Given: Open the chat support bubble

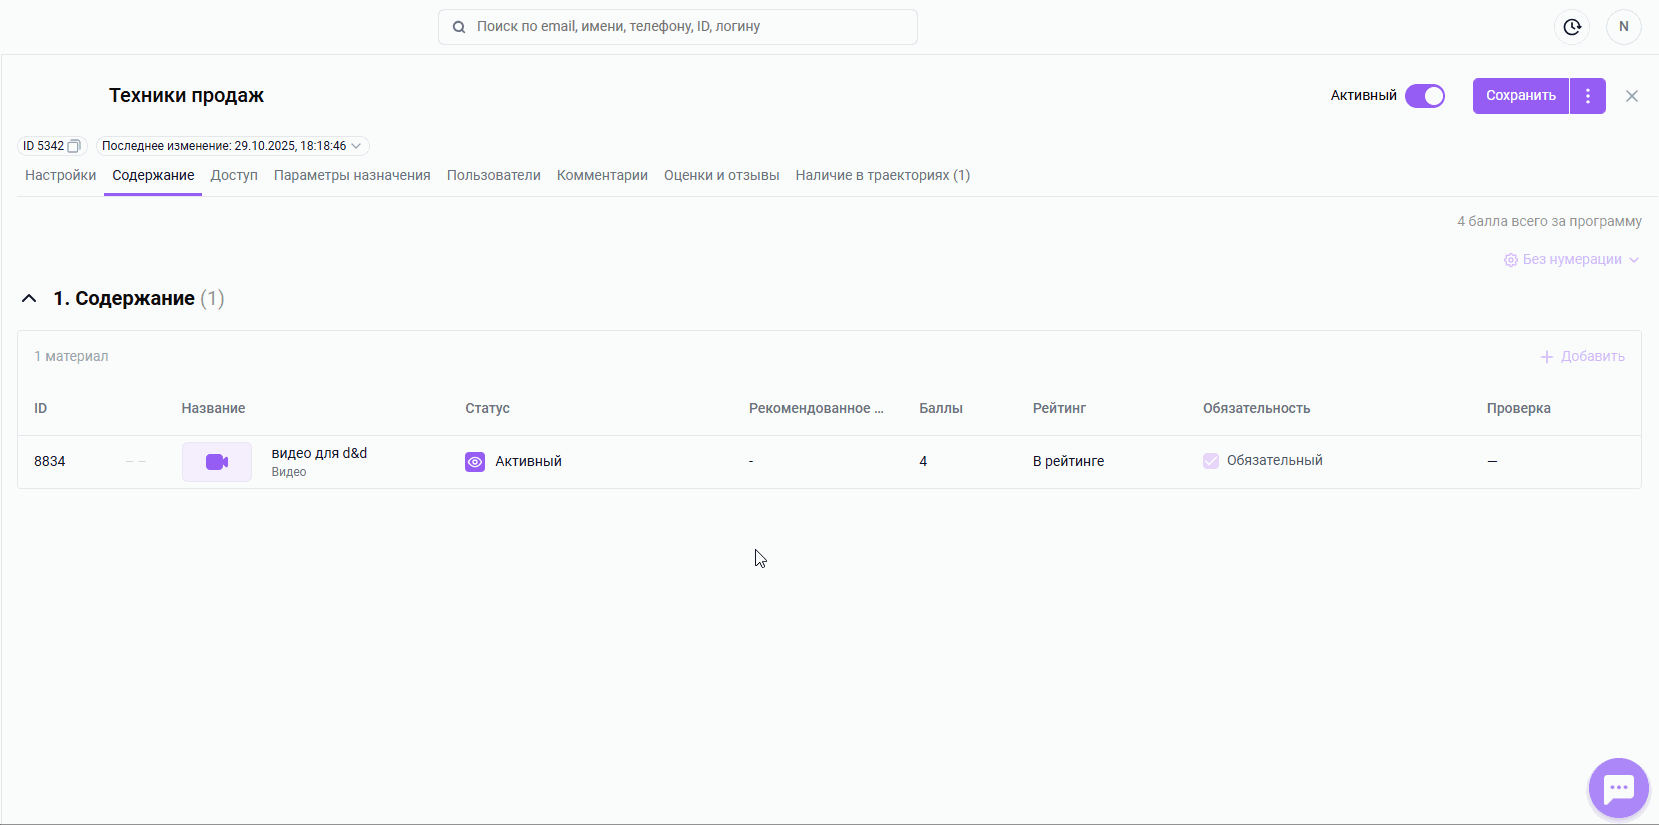Looking at the screenshot, I should pyautogui.click(x=1618, y=788).
